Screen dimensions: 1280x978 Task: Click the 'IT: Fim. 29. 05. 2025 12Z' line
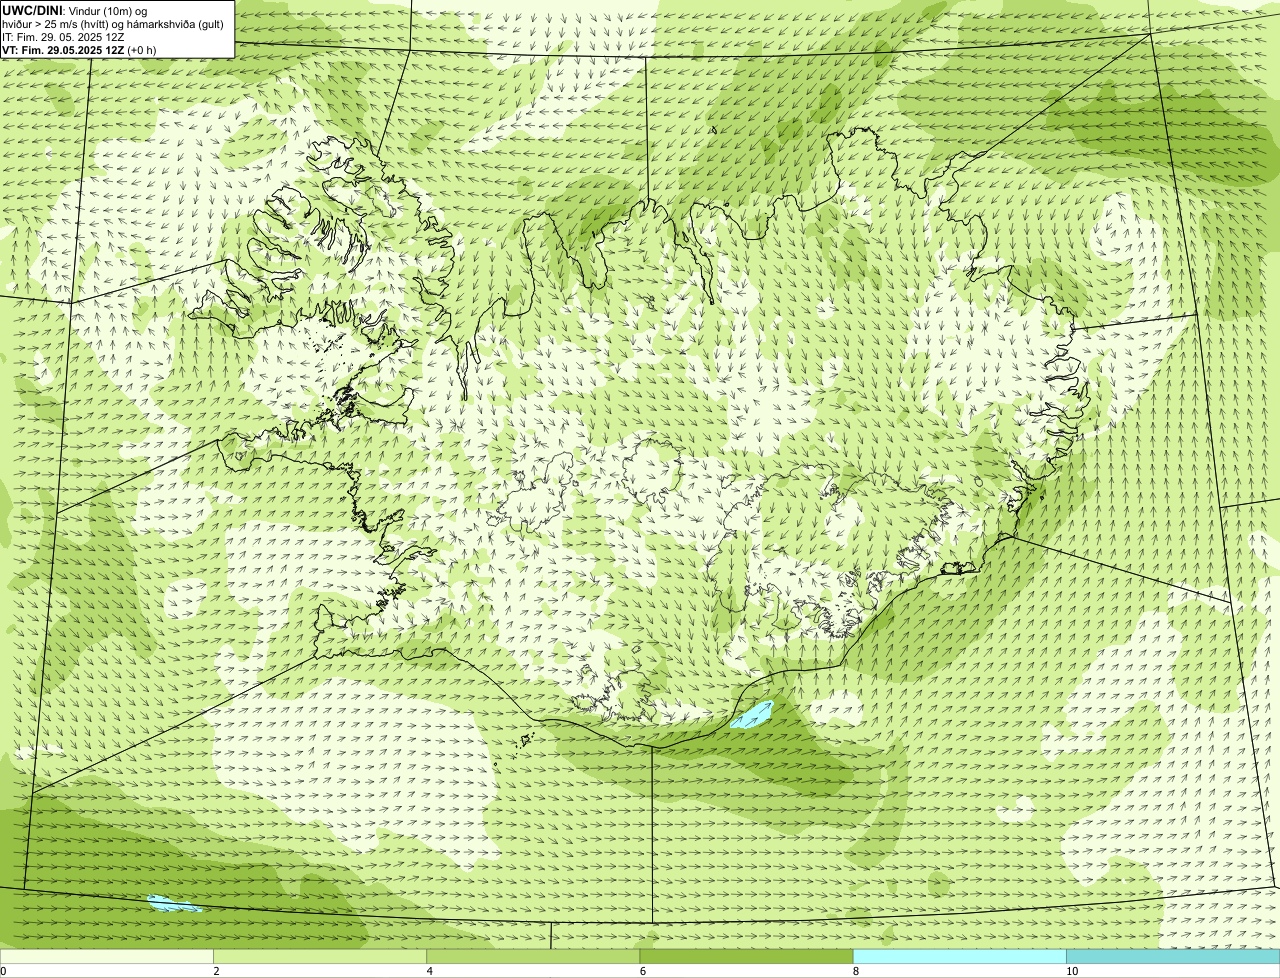point(63,37)
